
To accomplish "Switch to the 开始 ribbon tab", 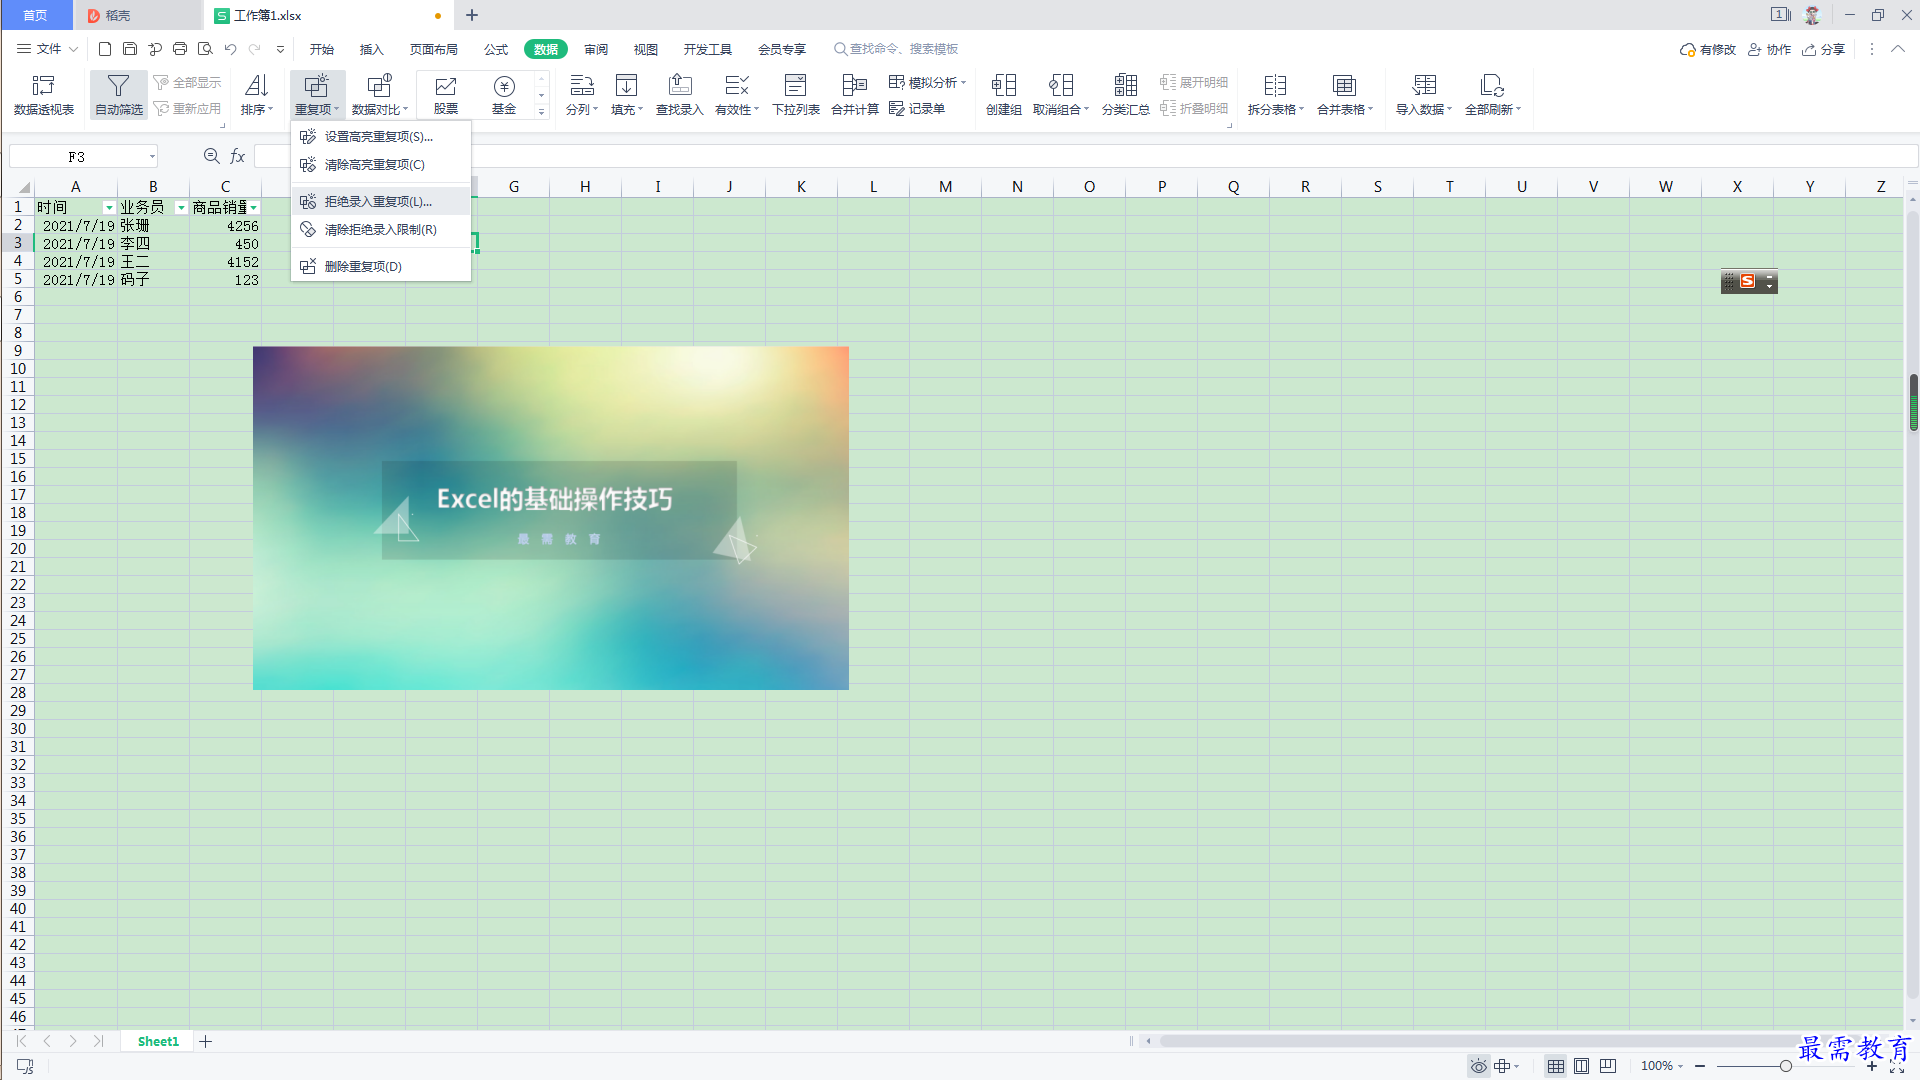I will coord(322,49).
